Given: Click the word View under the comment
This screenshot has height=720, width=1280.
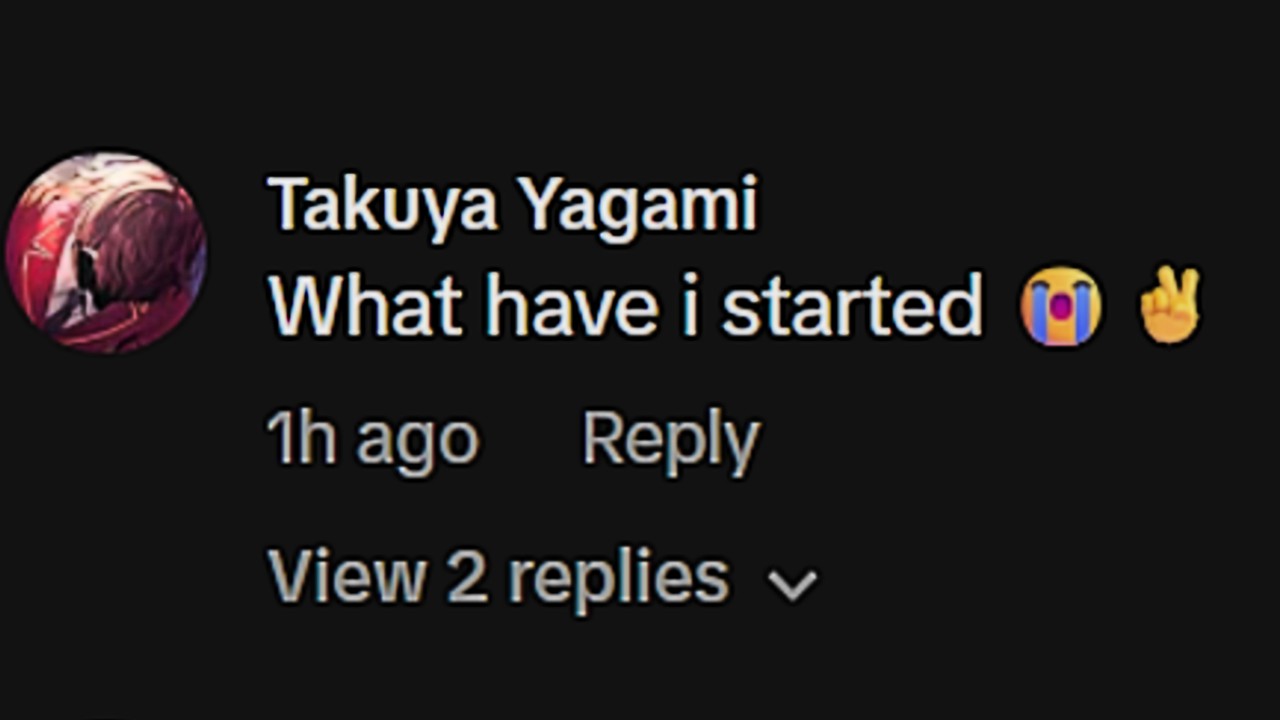Looking at the screenshot, I should coord(346,577).
